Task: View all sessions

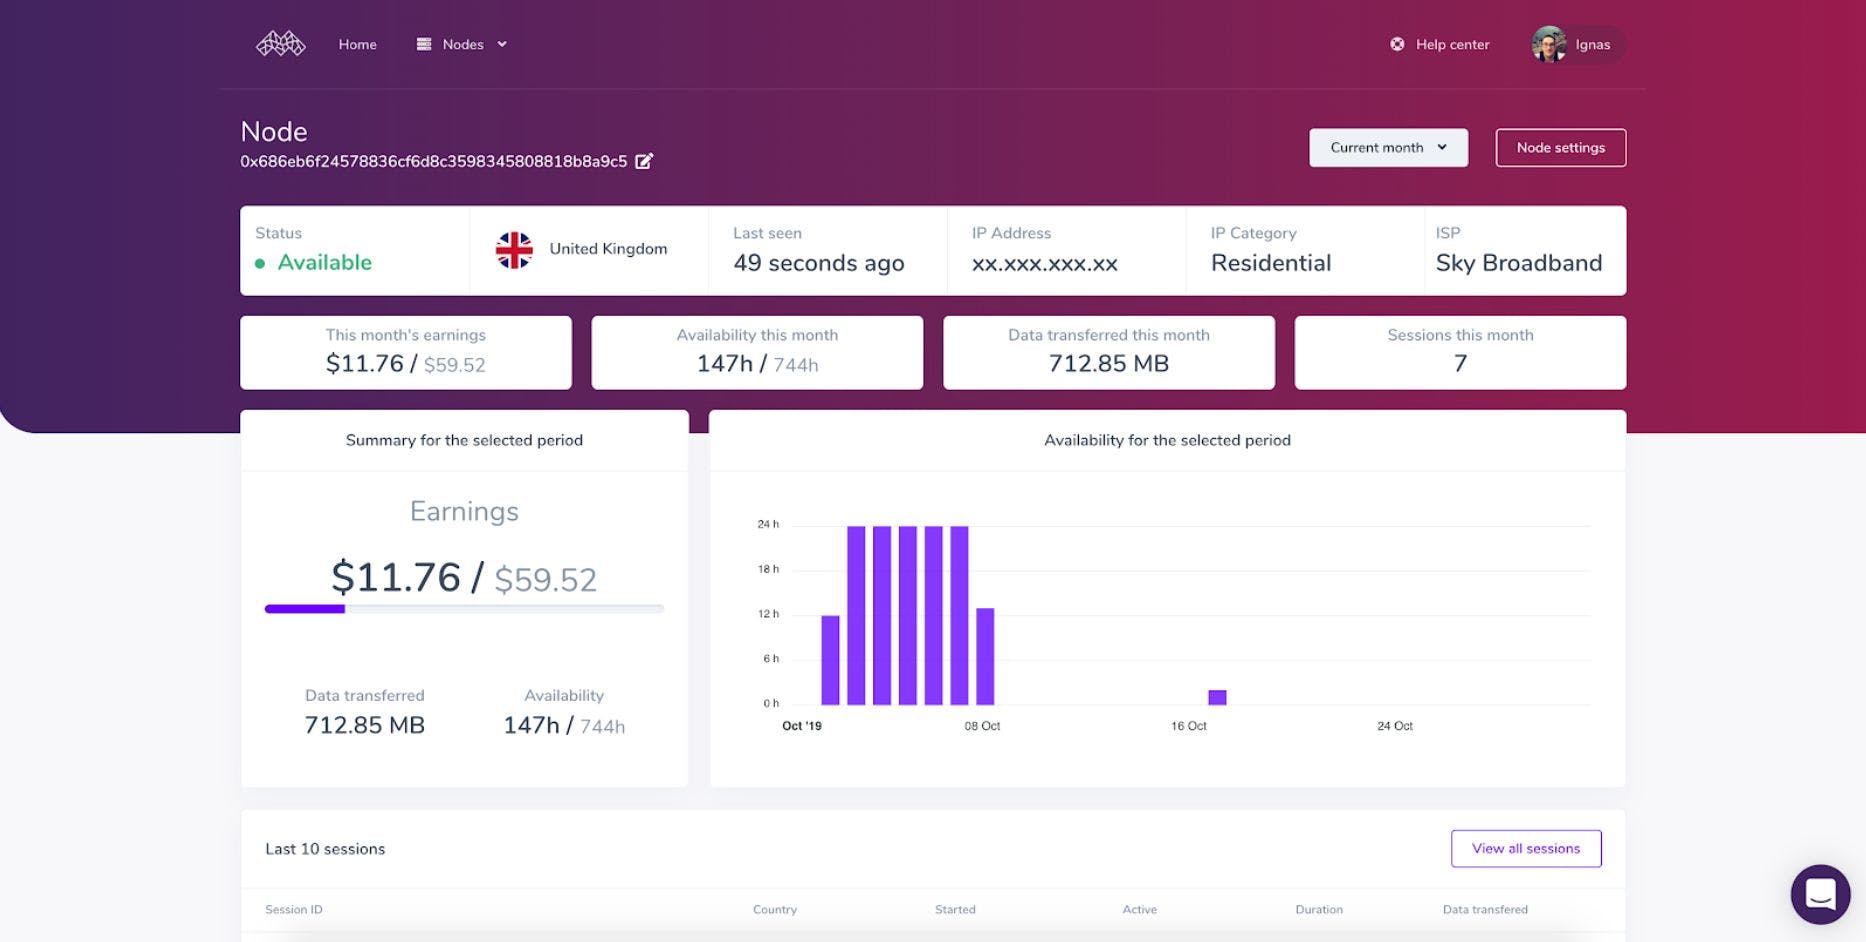Action: pyautogui.click(x=1525, y=848)
